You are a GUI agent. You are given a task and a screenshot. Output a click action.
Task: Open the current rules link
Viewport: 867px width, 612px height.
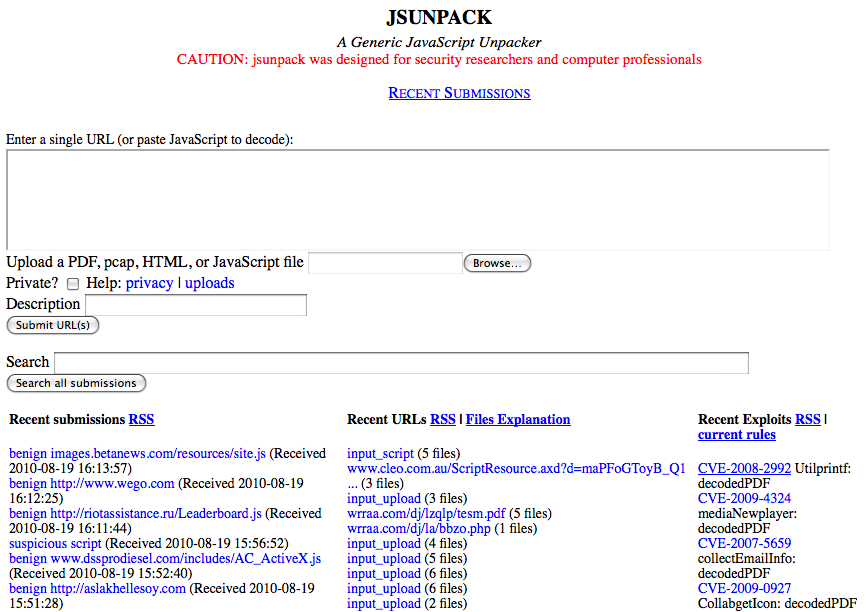pyautogui.click(x=736, y=435)
